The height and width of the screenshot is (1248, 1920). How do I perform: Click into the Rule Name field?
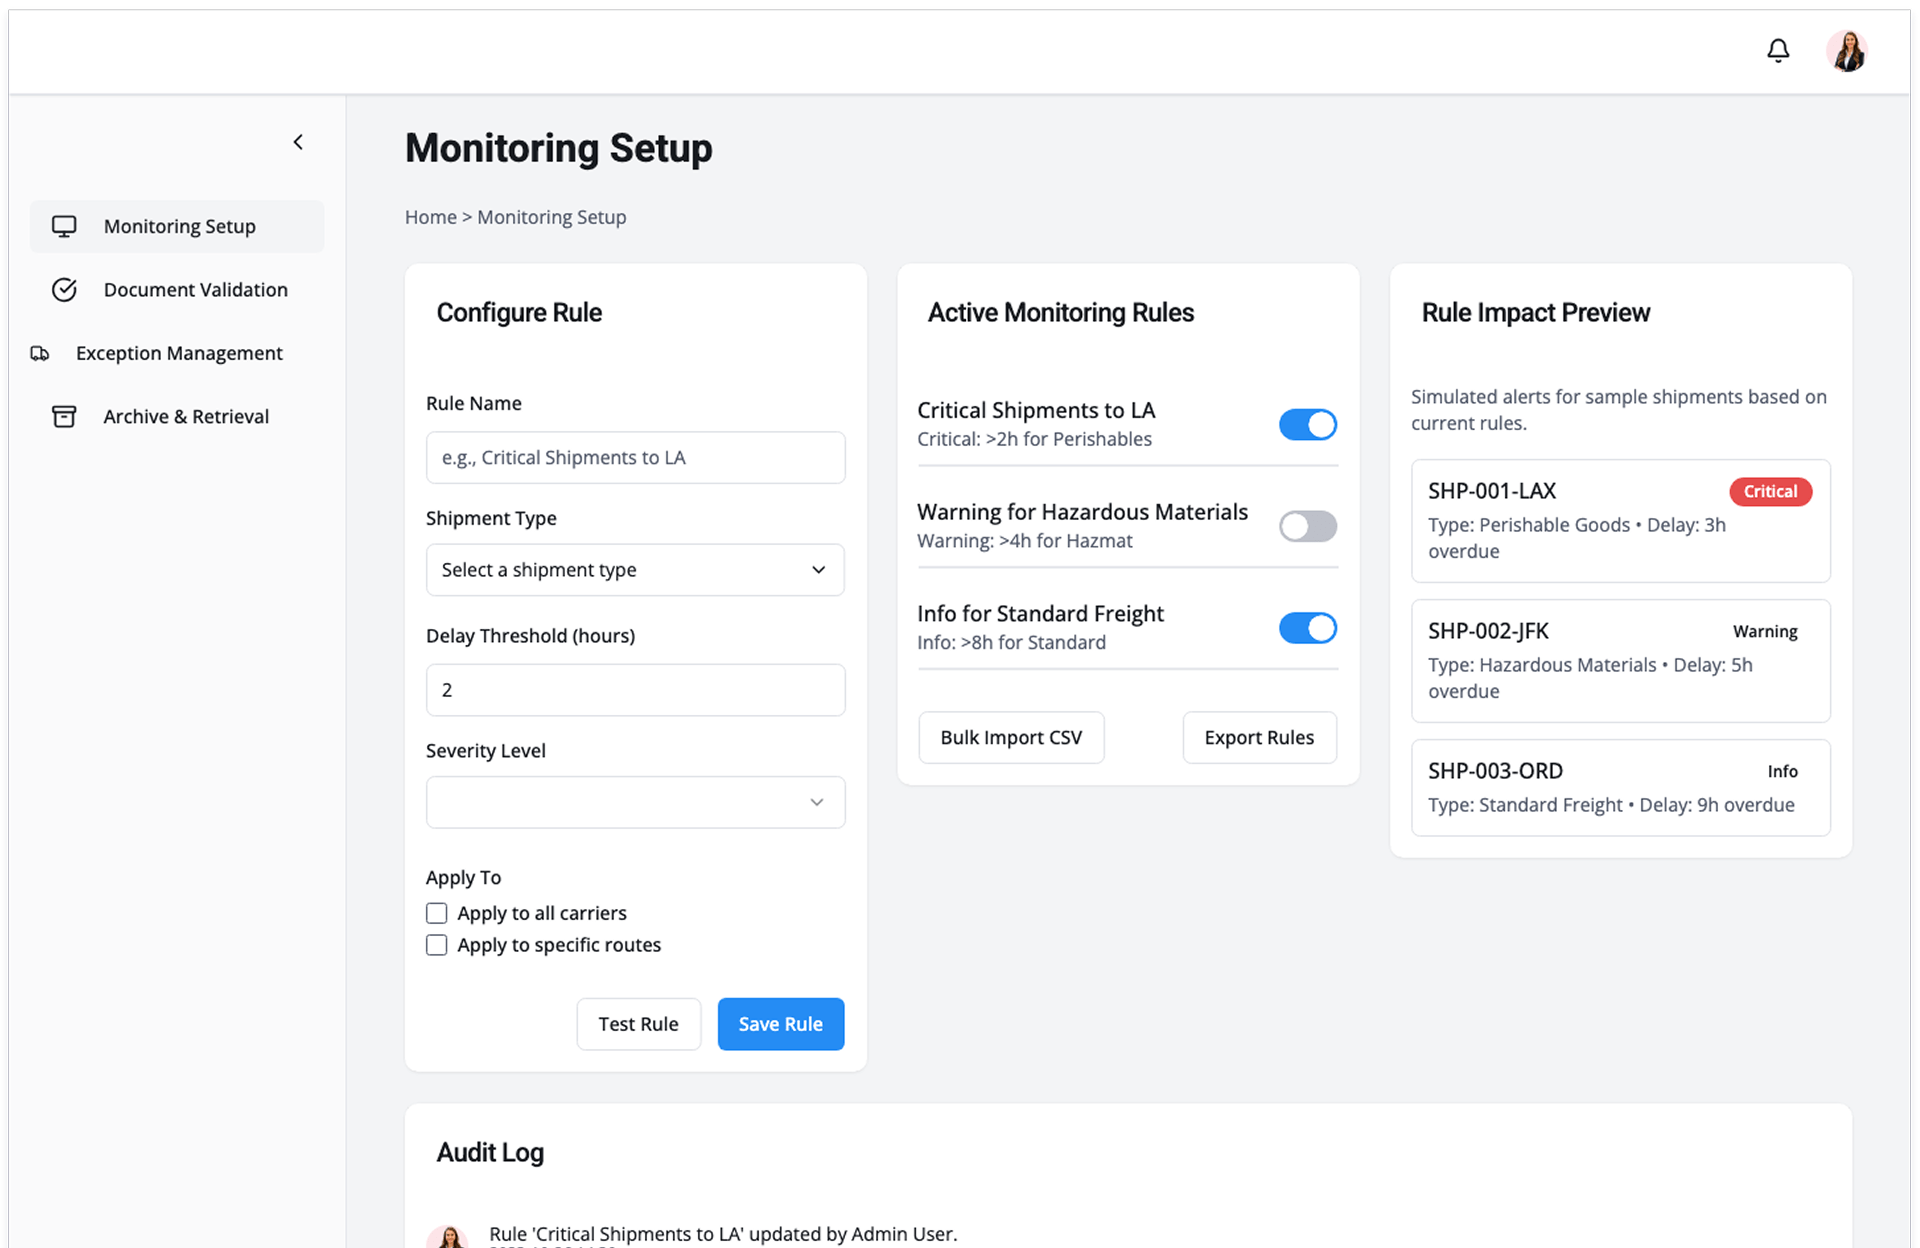pos(635,457)
